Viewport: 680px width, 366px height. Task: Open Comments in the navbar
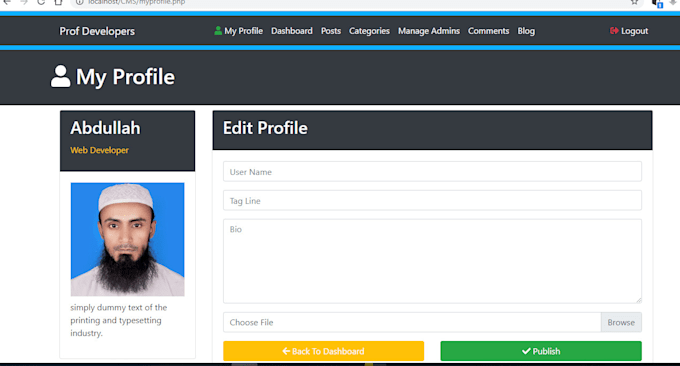click(488, 31)
